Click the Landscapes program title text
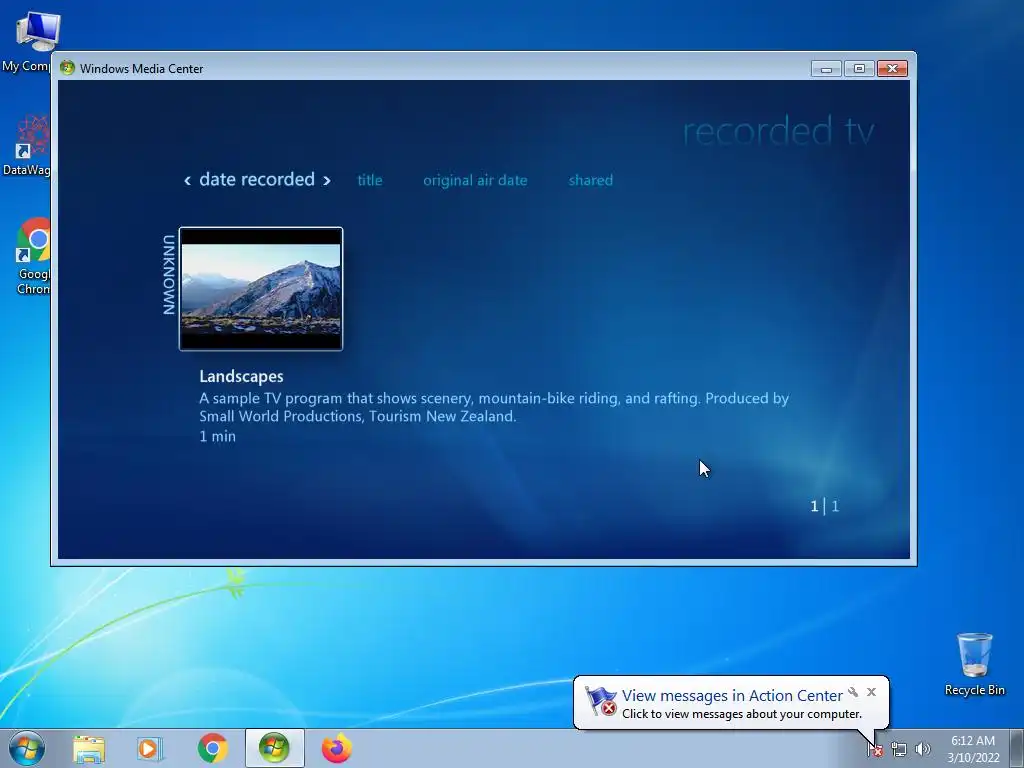 pyautogui.click(x=241, y=376)
